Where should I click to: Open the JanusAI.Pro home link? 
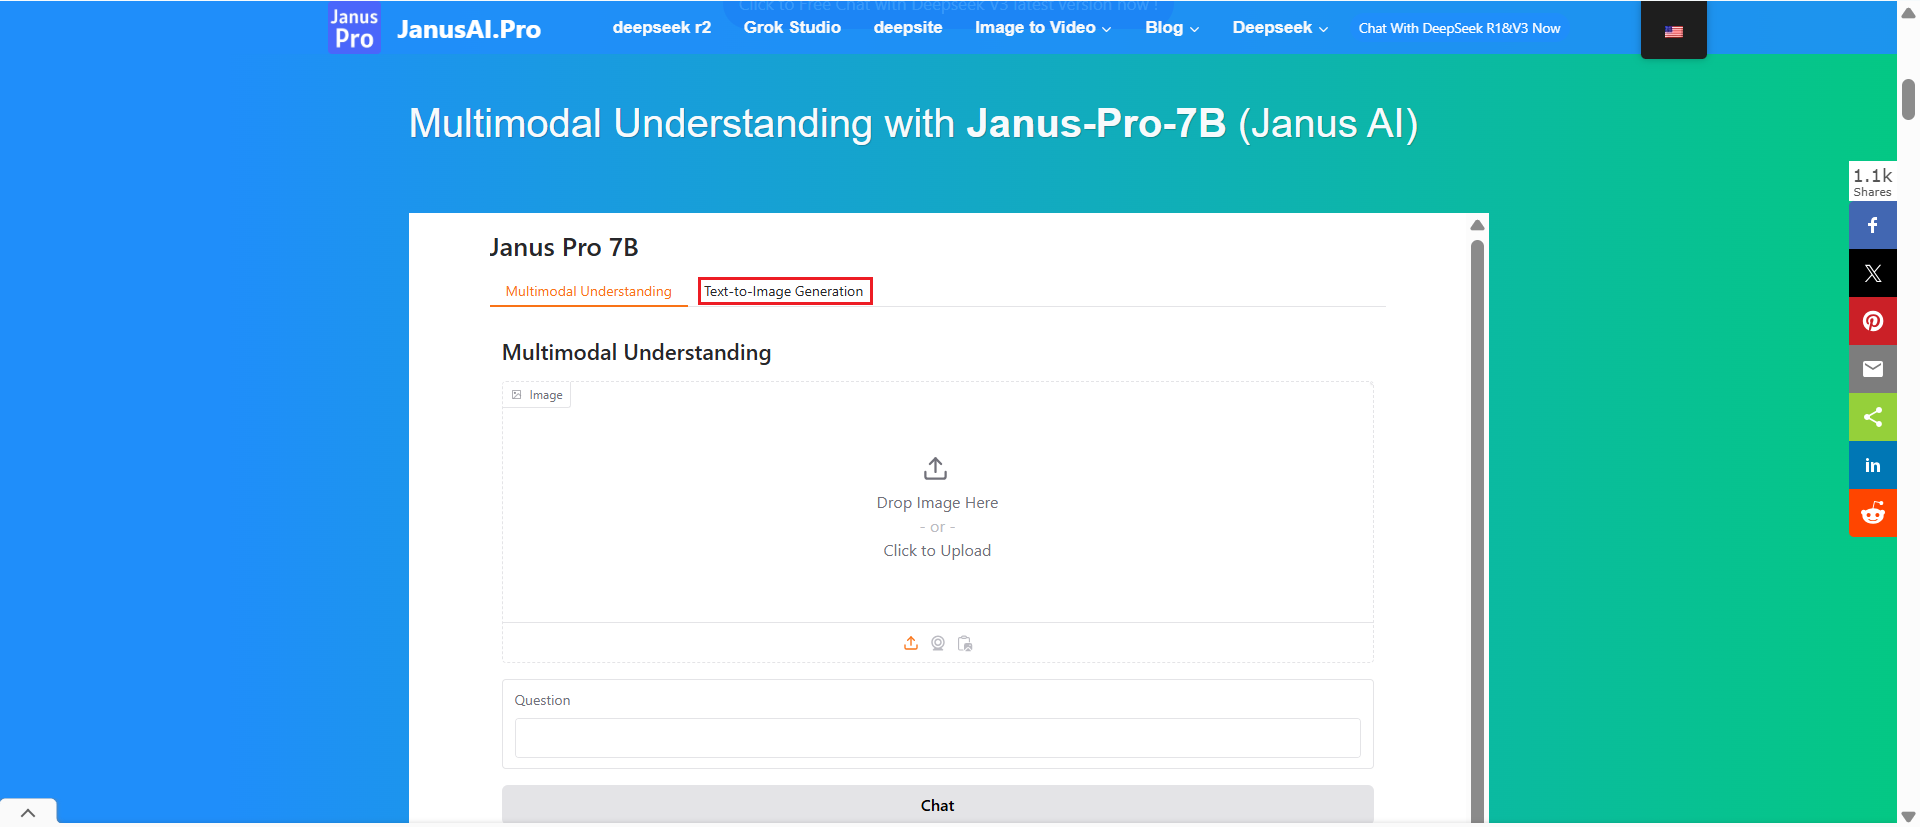point(469,29)
